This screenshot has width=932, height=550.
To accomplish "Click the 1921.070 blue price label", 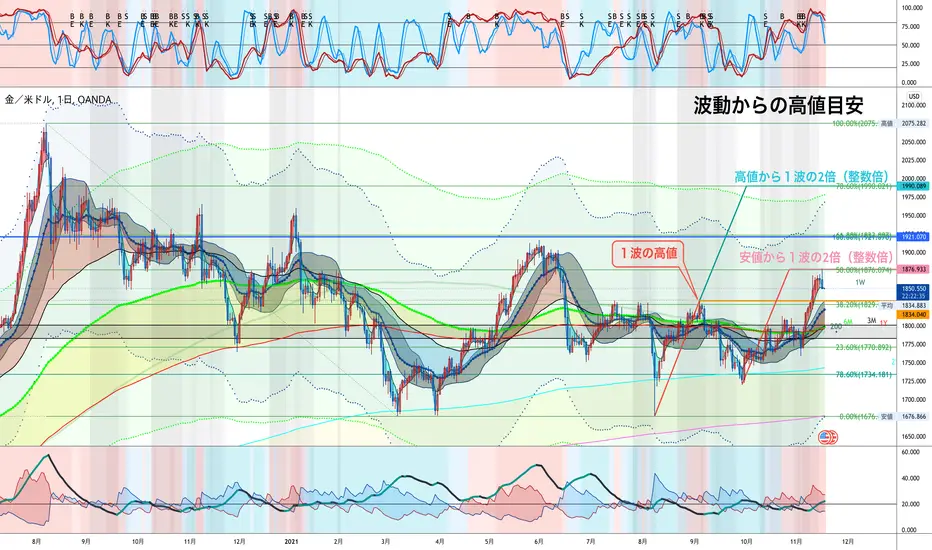I will tap(914, 237).
